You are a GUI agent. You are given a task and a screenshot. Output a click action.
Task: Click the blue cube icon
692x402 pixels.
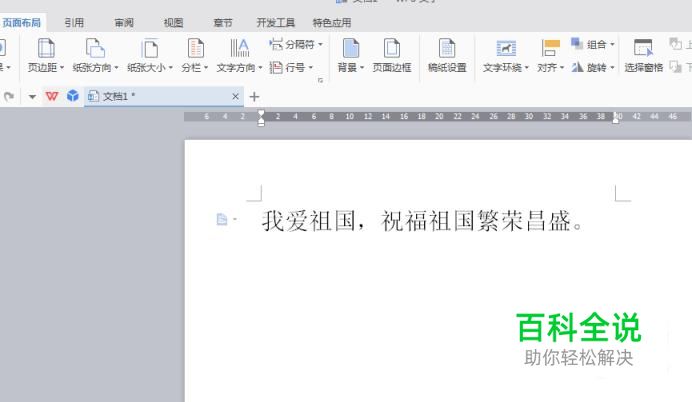pos(73,96)
